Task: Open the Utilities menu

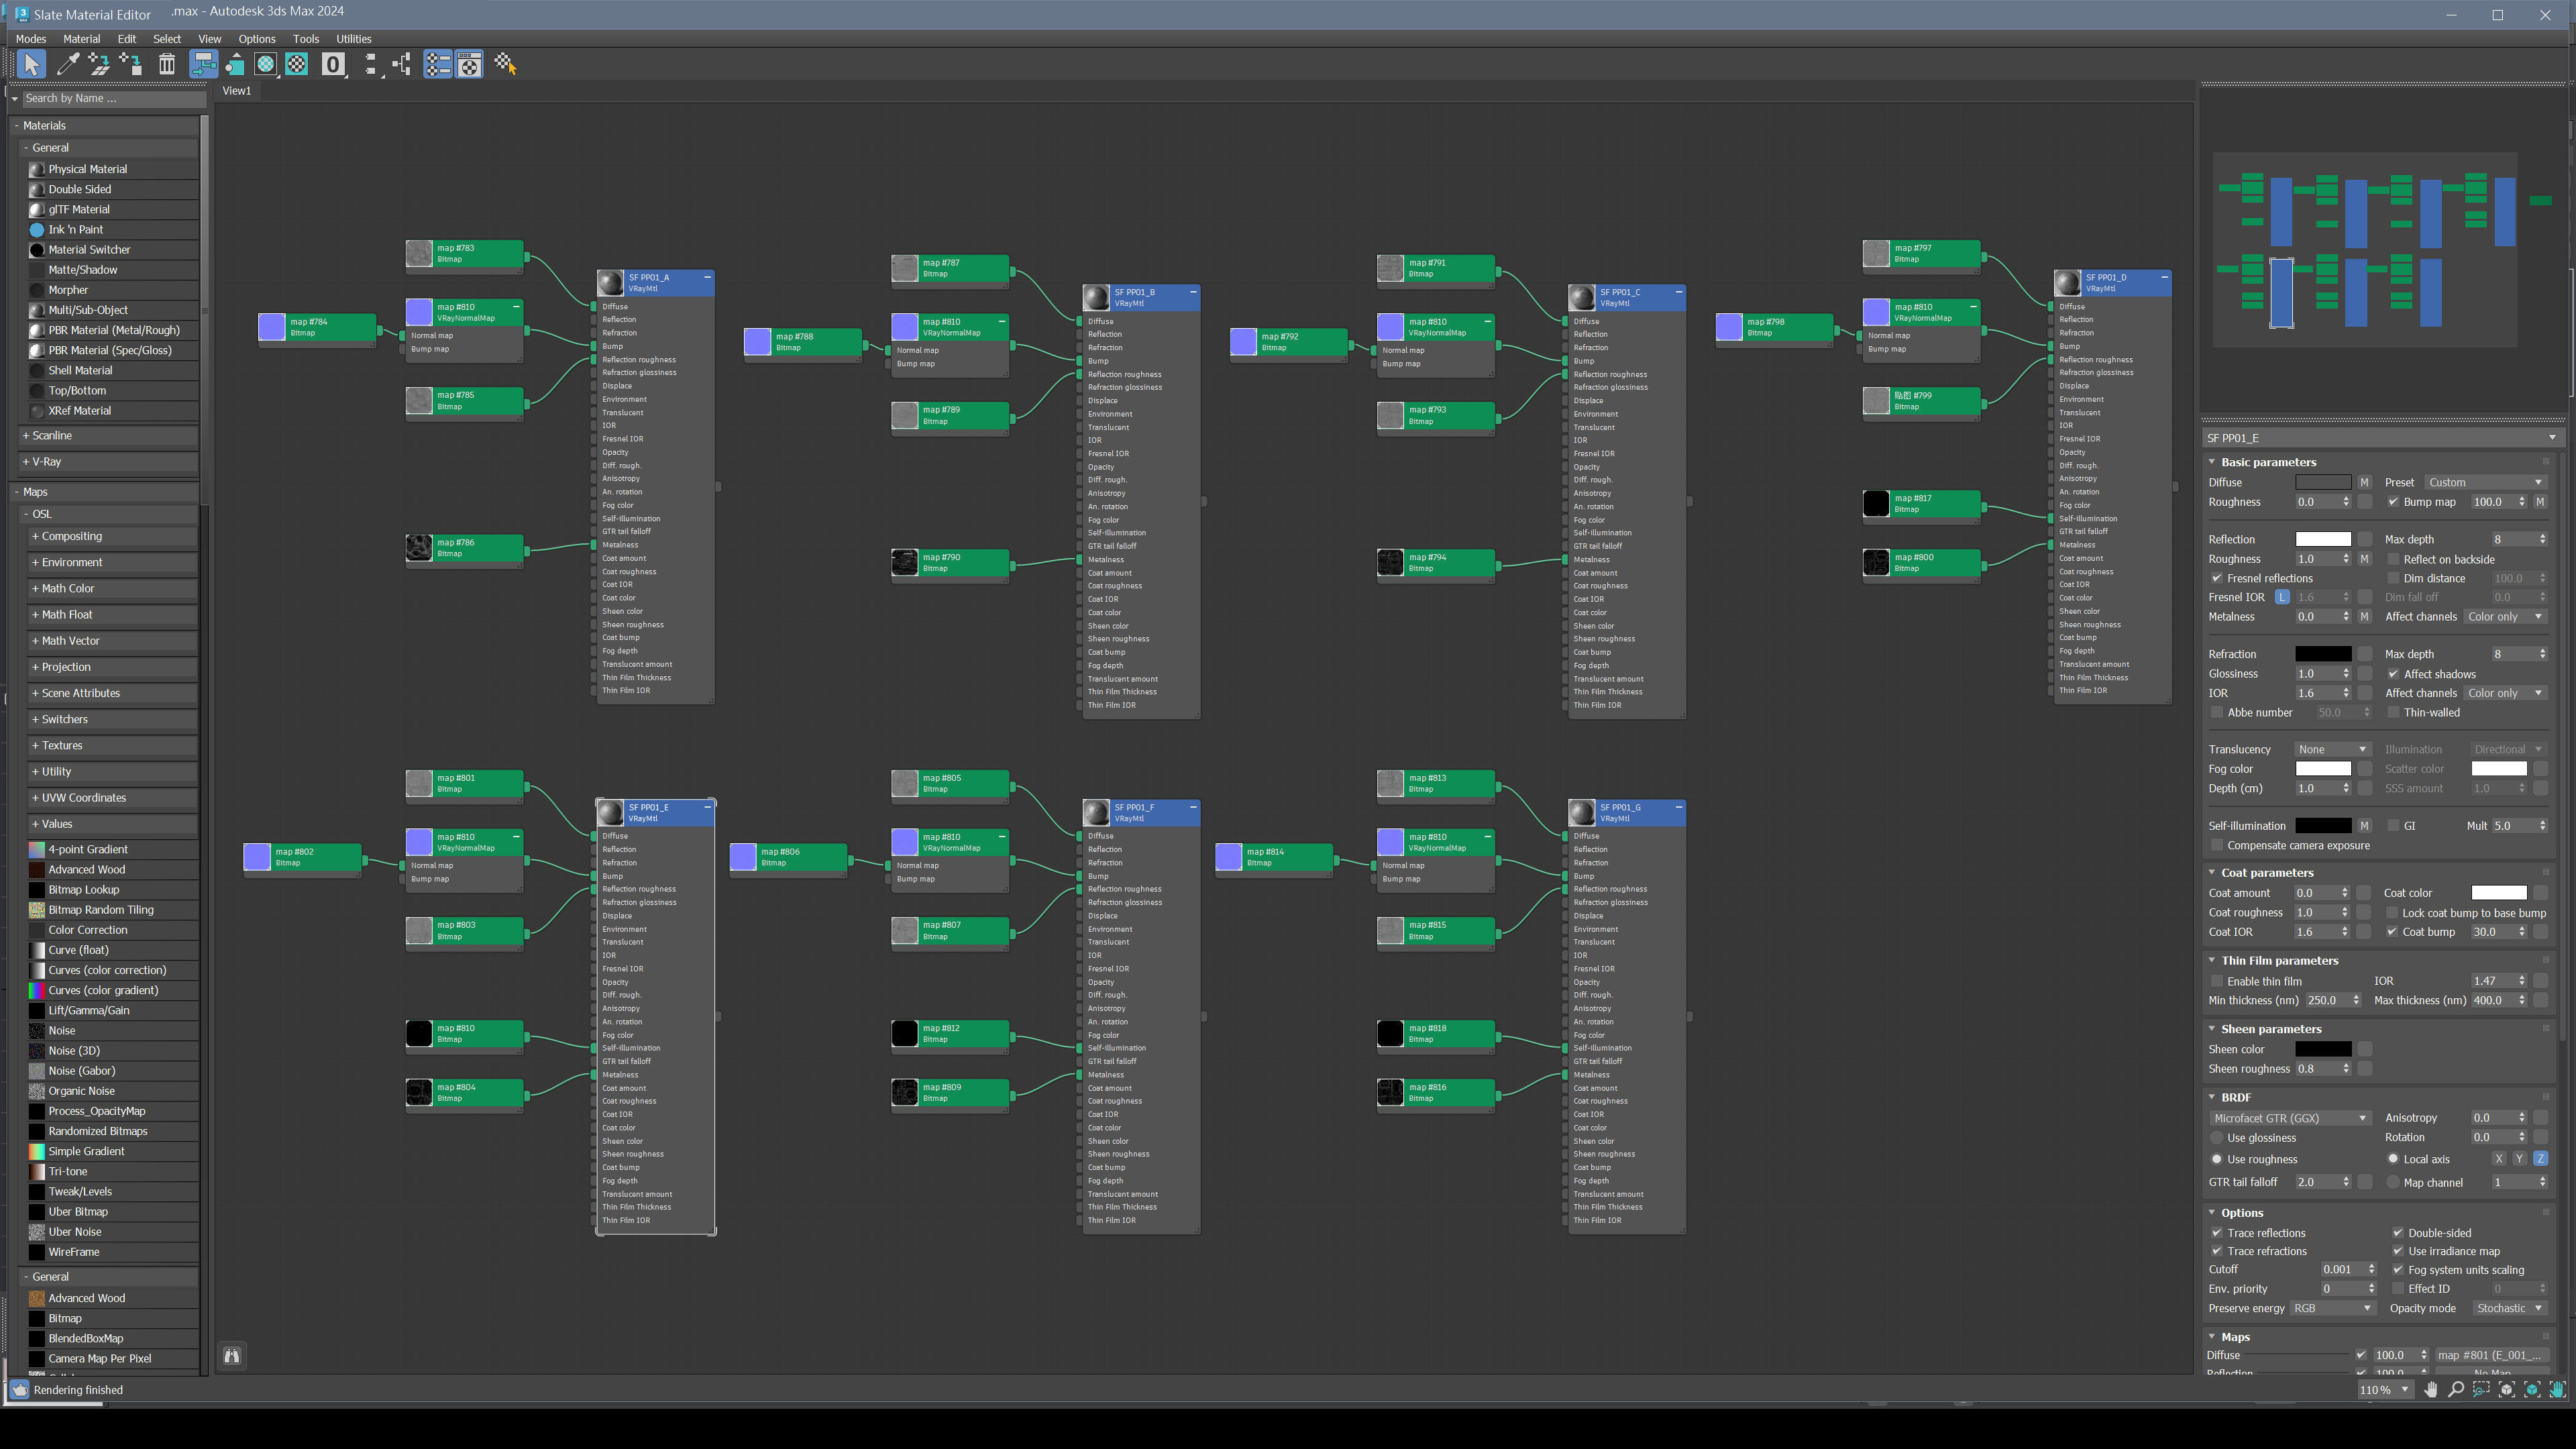Action: coord(353,39)
